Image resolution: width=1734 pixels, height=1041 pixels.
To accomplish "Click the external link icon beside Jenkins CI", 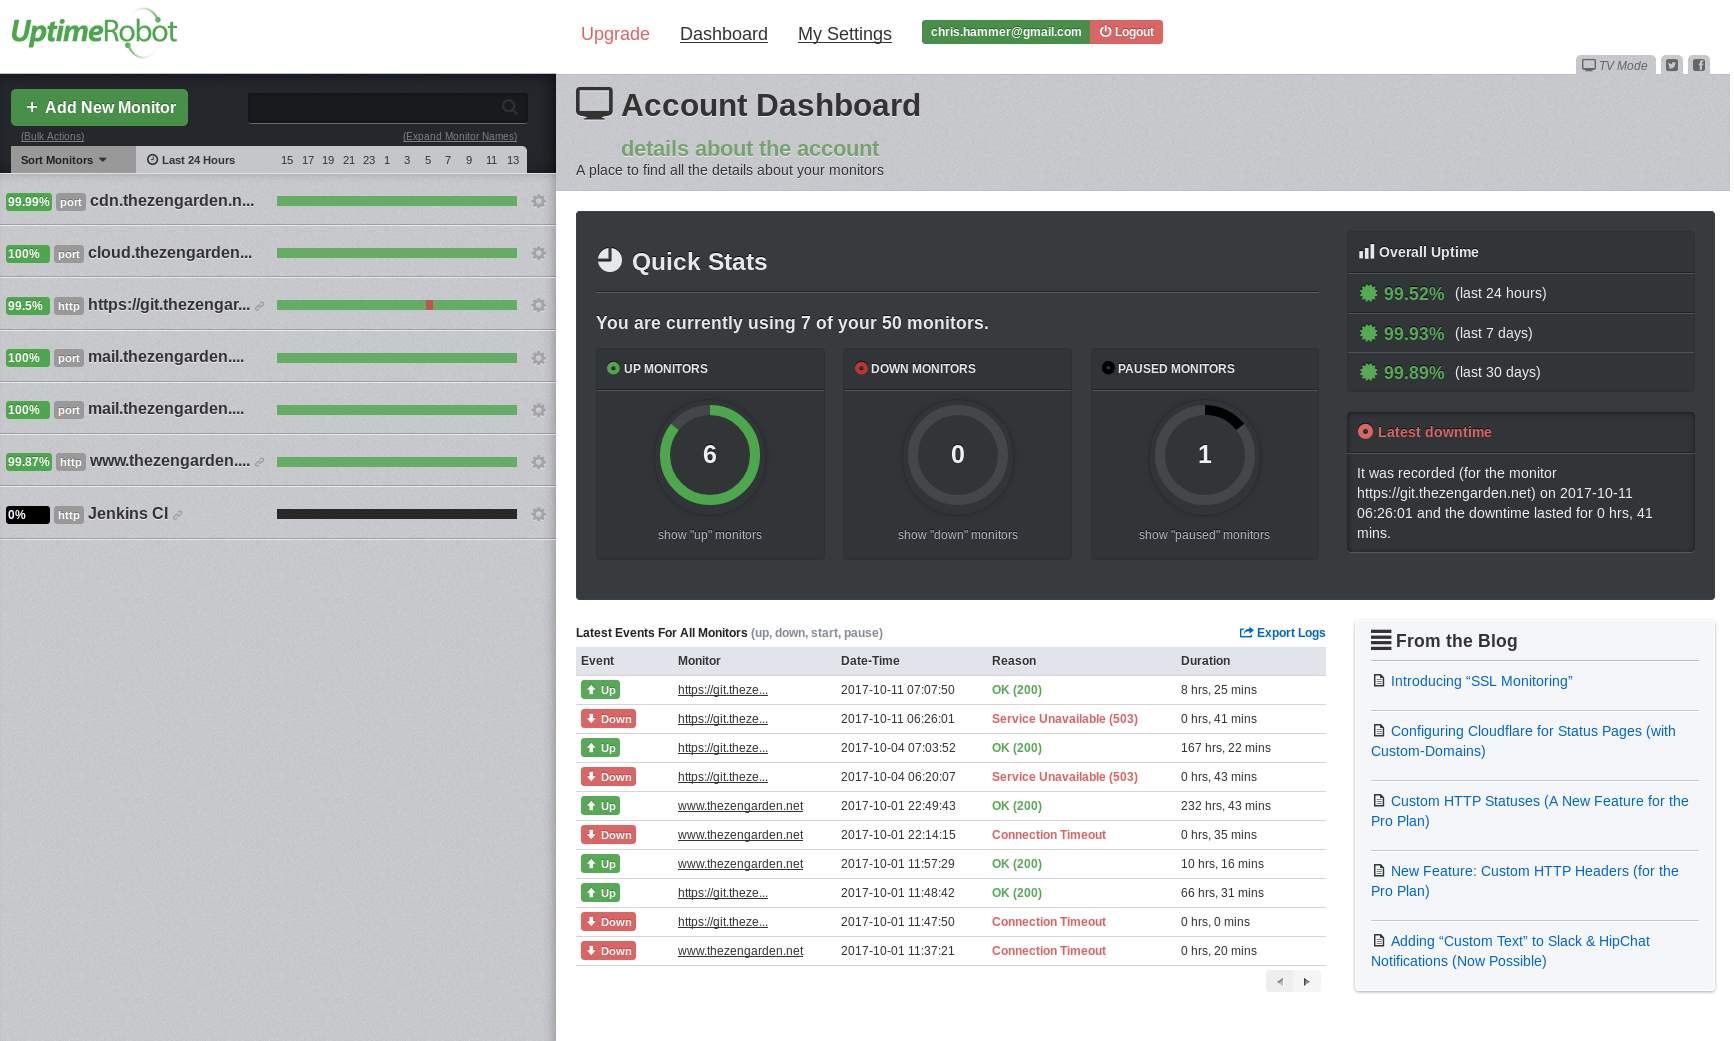I will pyautogui.click(x=178, y=515).
